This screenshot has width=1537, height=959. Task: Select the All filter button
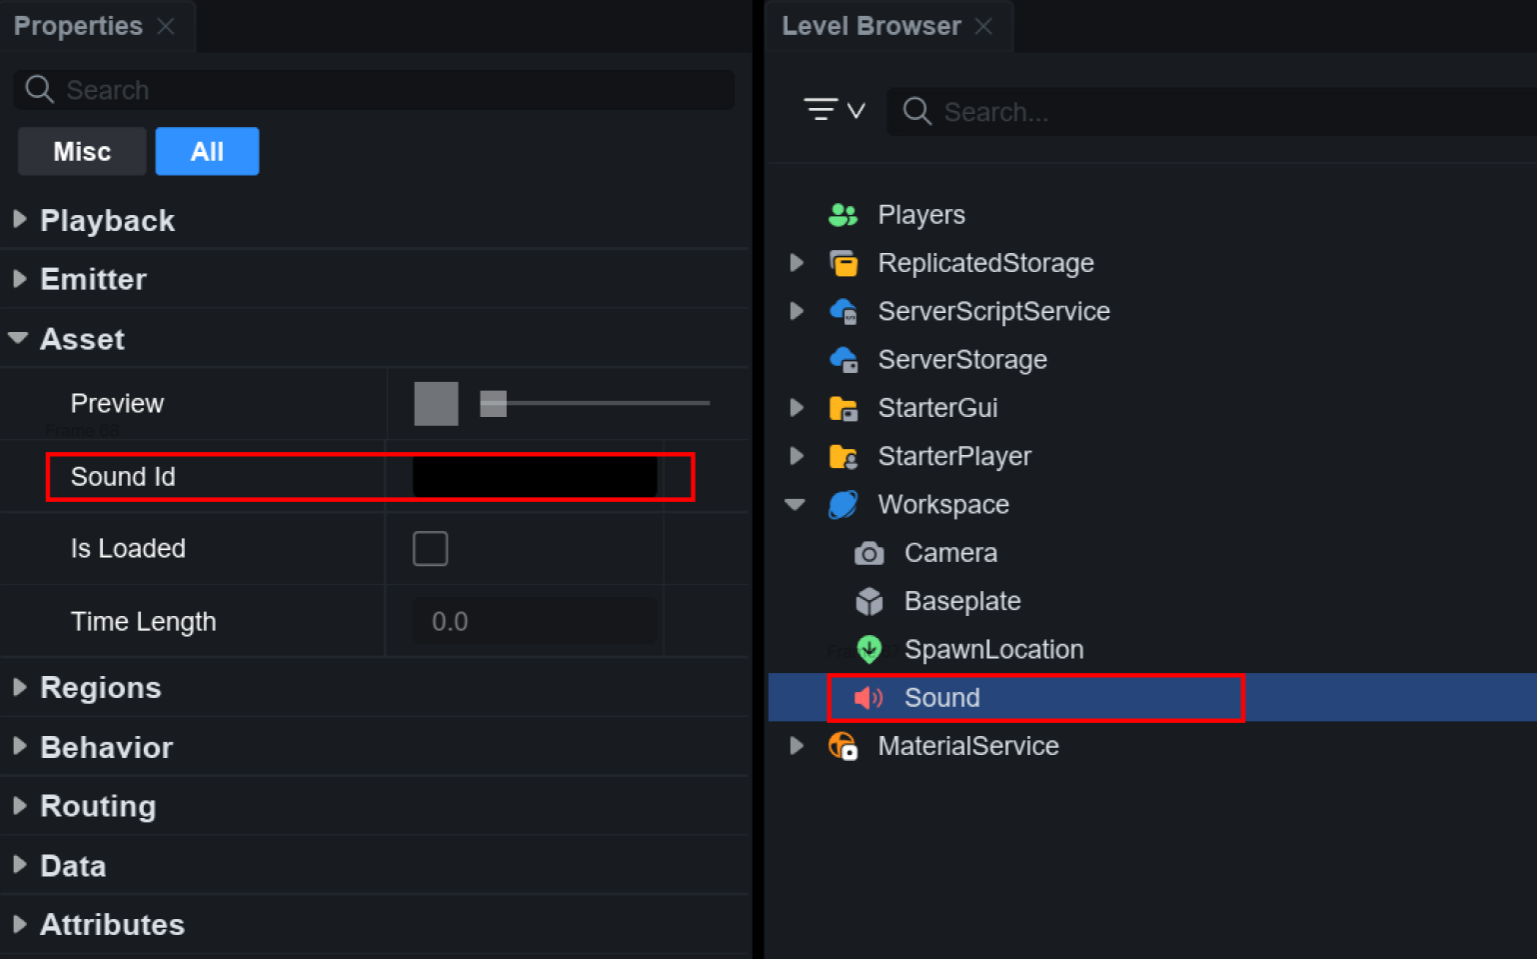[x=207, y=152]
